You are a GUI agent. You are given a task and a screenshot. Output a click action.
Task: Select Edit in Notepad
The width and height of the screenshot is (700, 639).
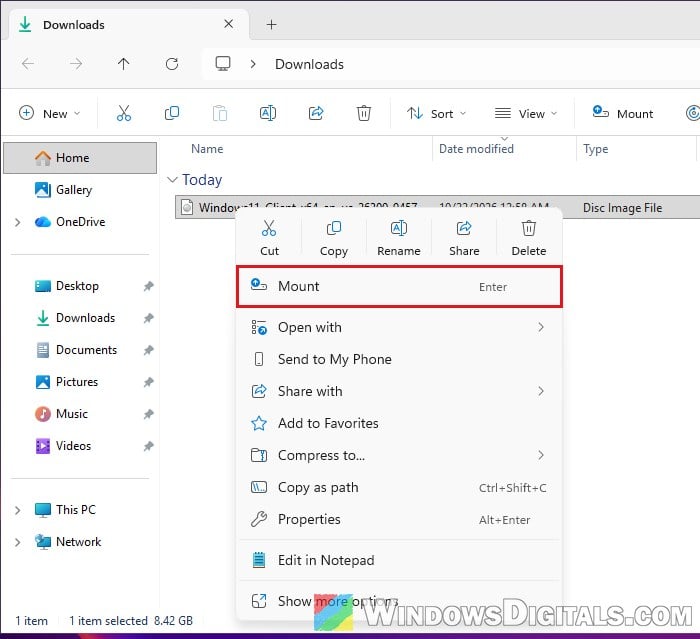pos(399,560)
